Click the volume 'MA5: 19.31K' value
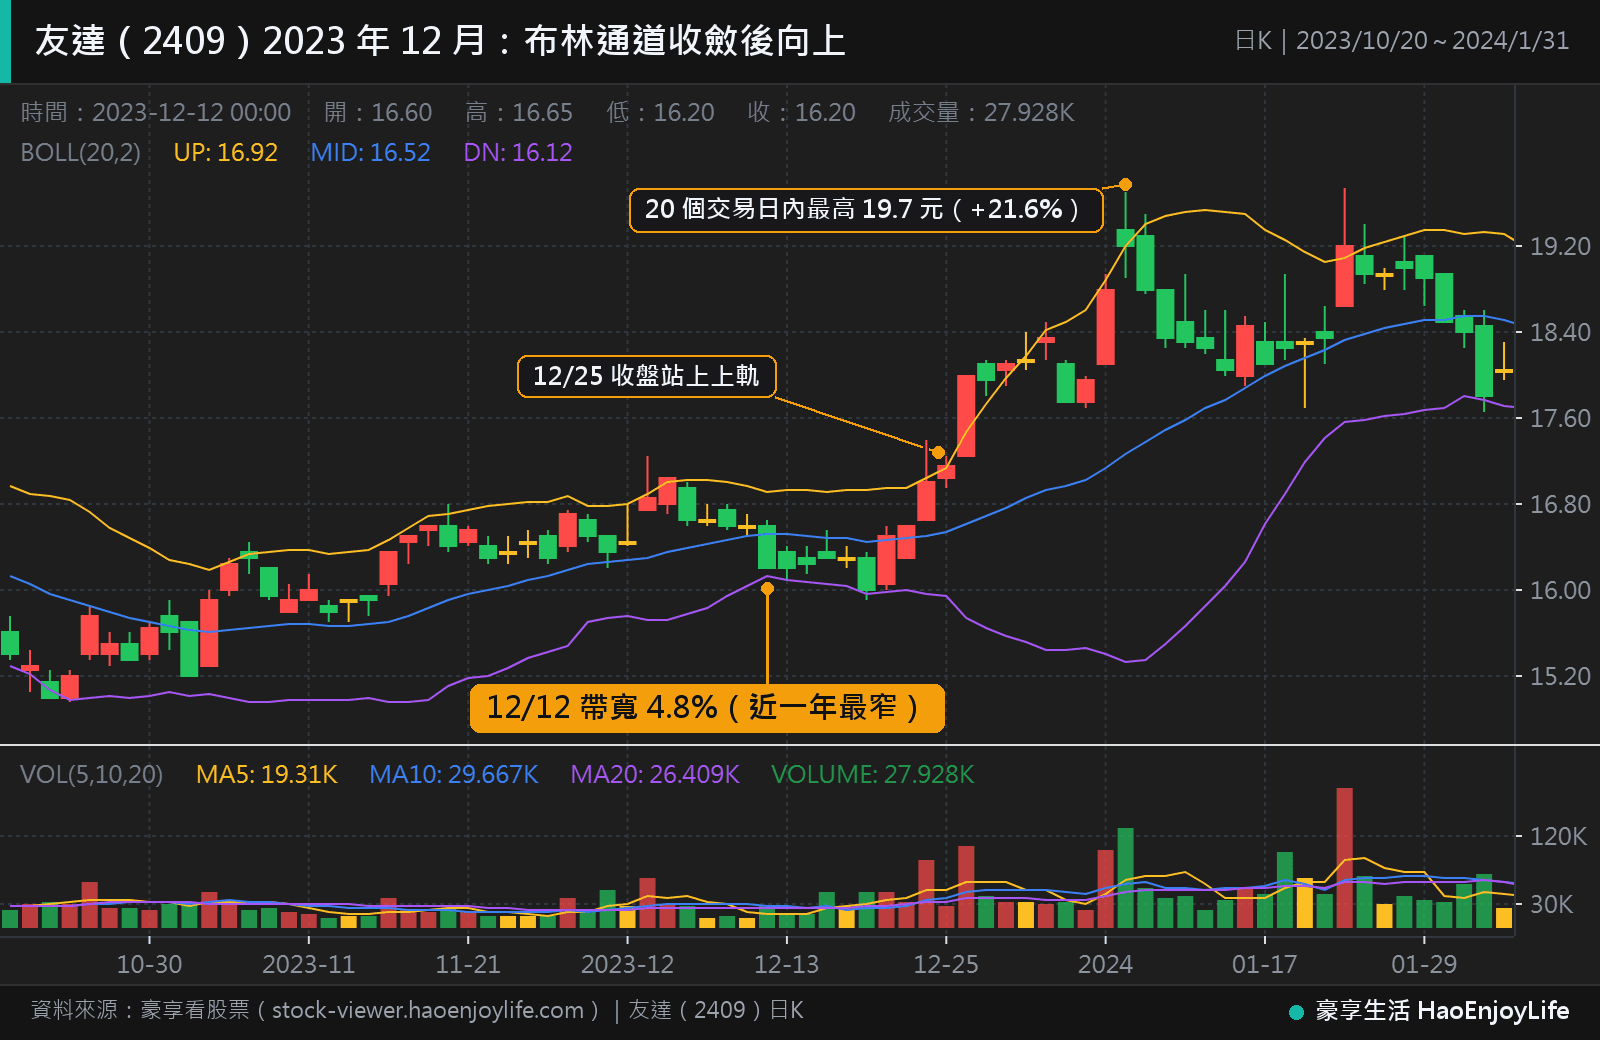The image size is (1600, 1040). 267,774
